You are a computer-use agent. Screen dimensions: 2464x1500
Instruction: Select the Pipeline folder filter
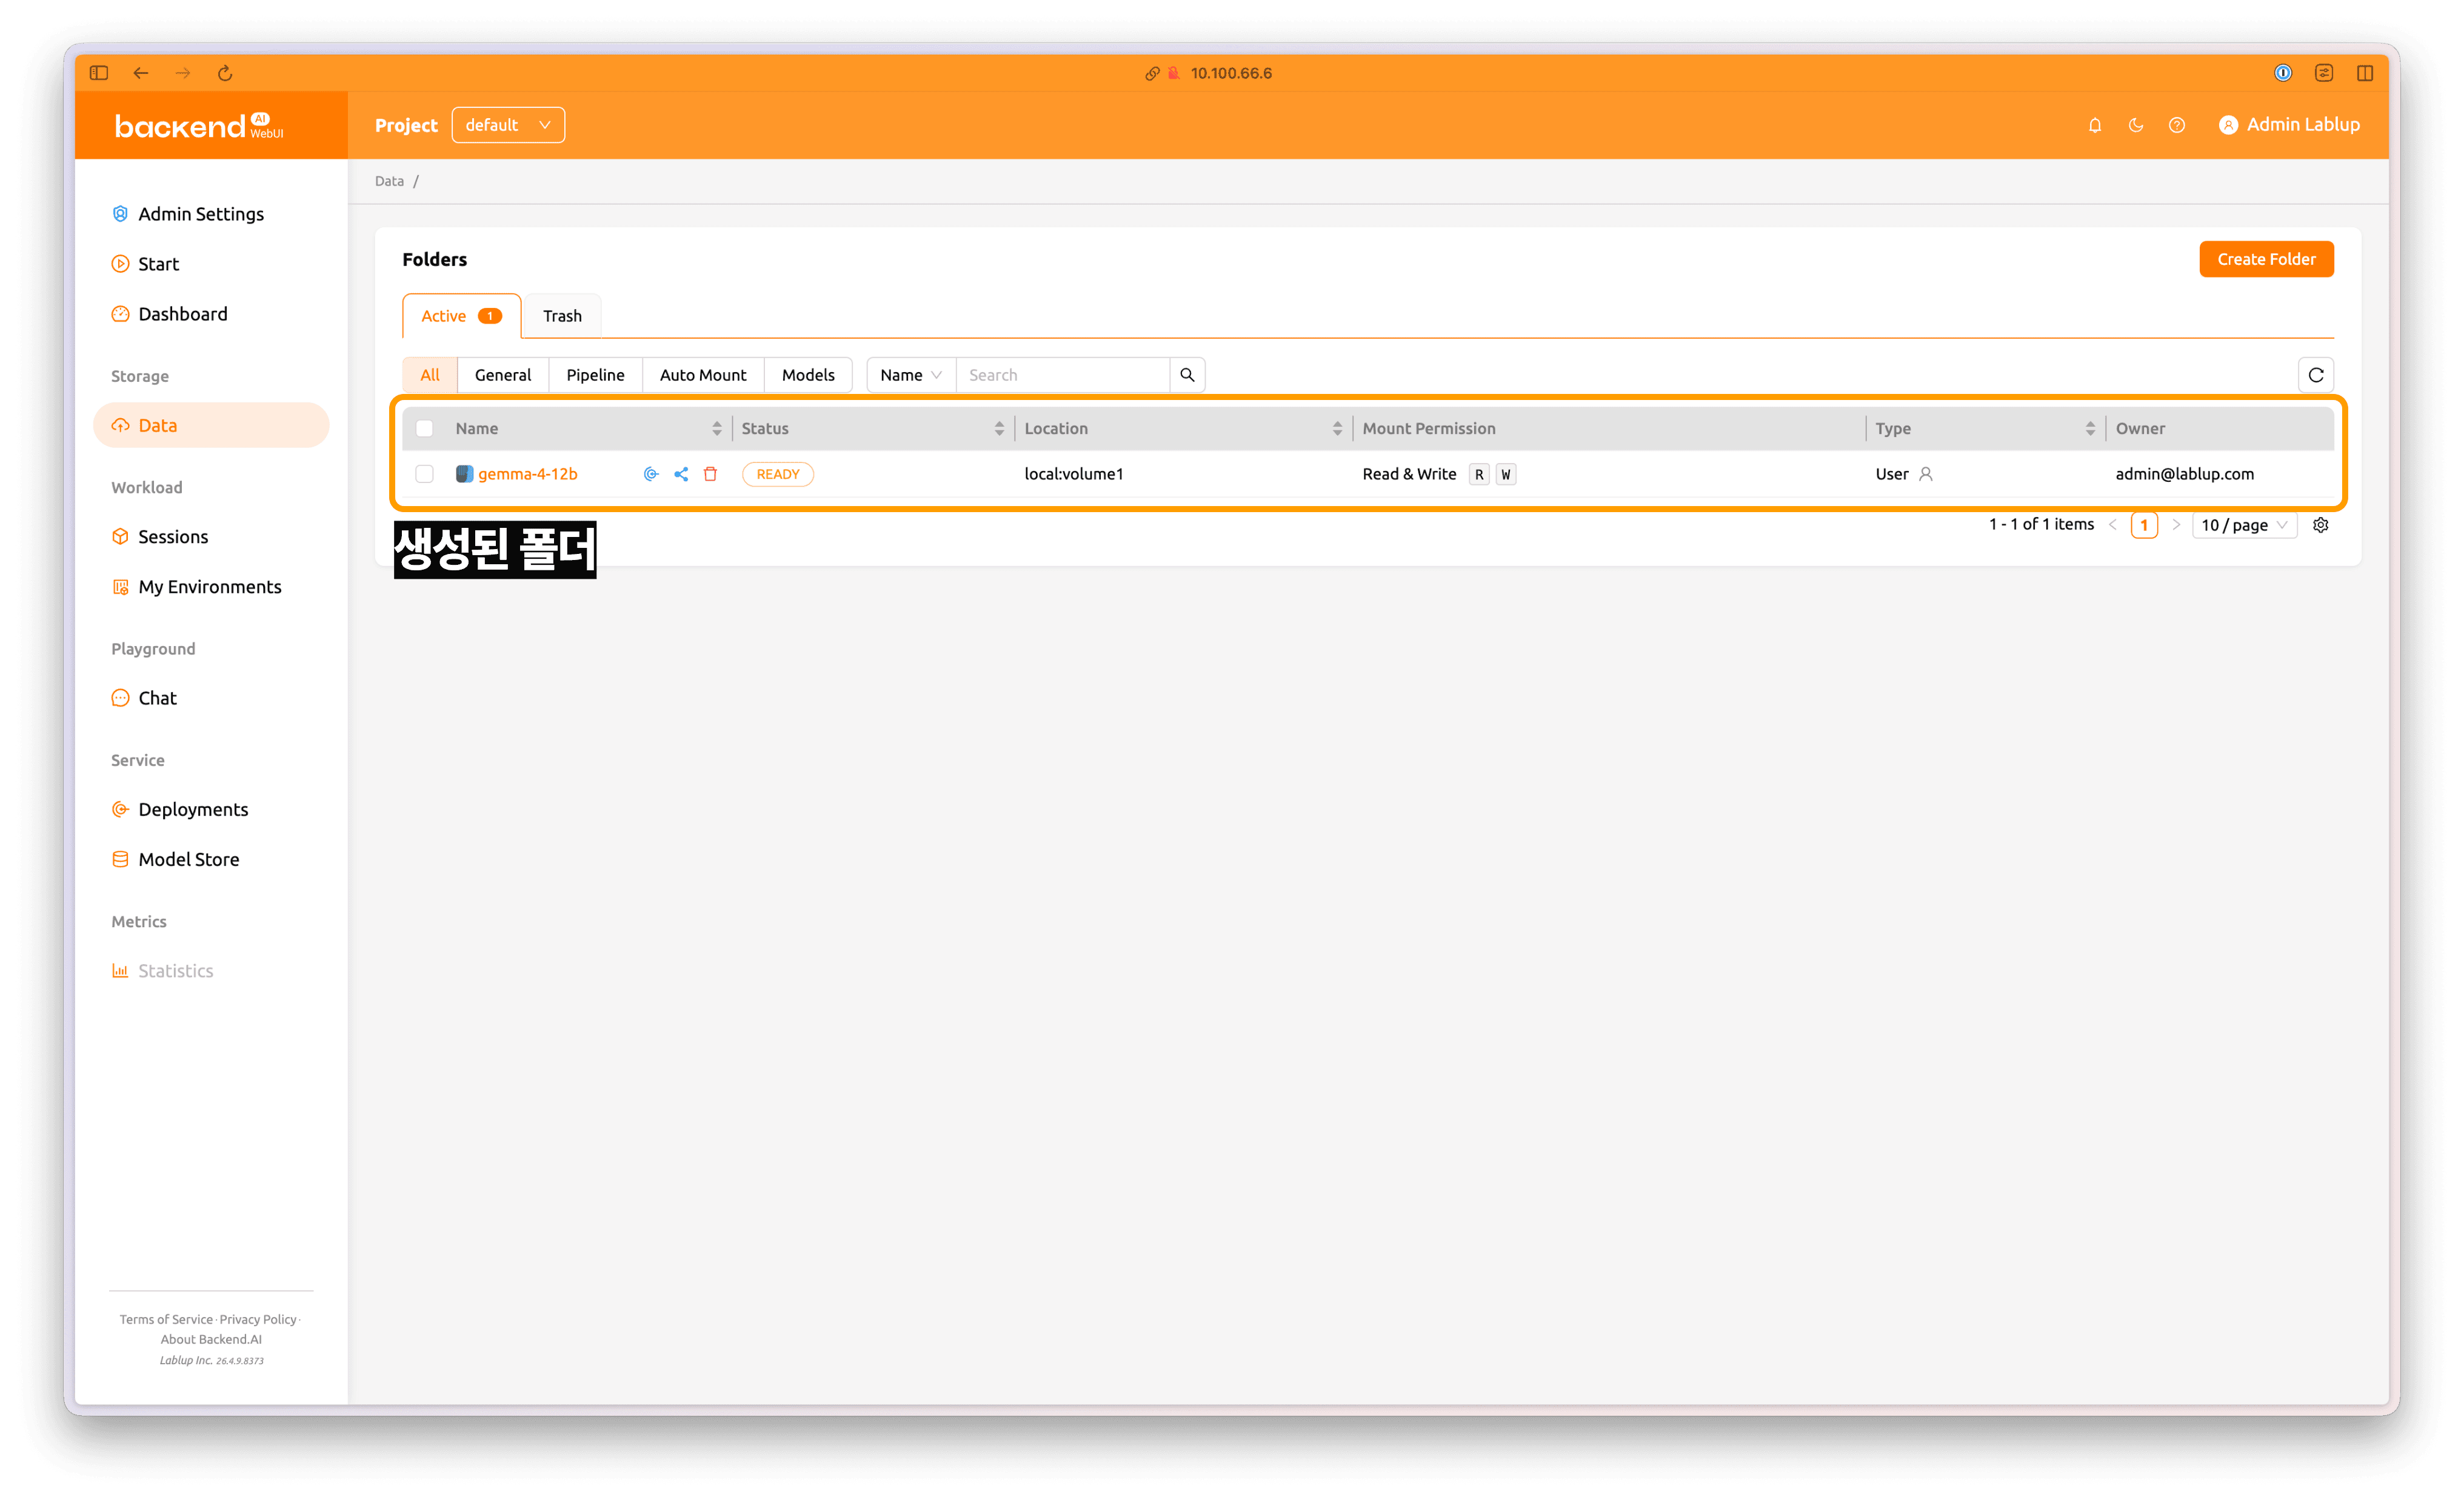click(x=595, y=375)
